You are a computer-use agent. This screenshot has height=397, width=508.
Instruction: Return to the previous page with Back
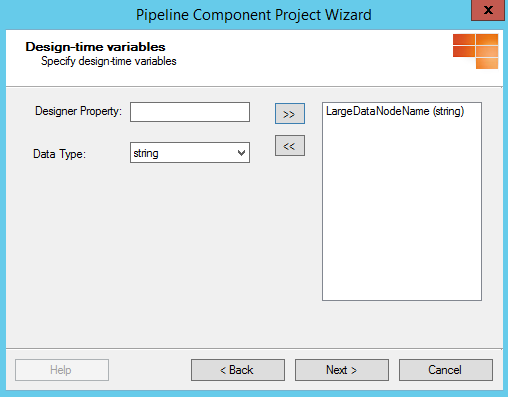pyautogui.click(x=238, y=370)
